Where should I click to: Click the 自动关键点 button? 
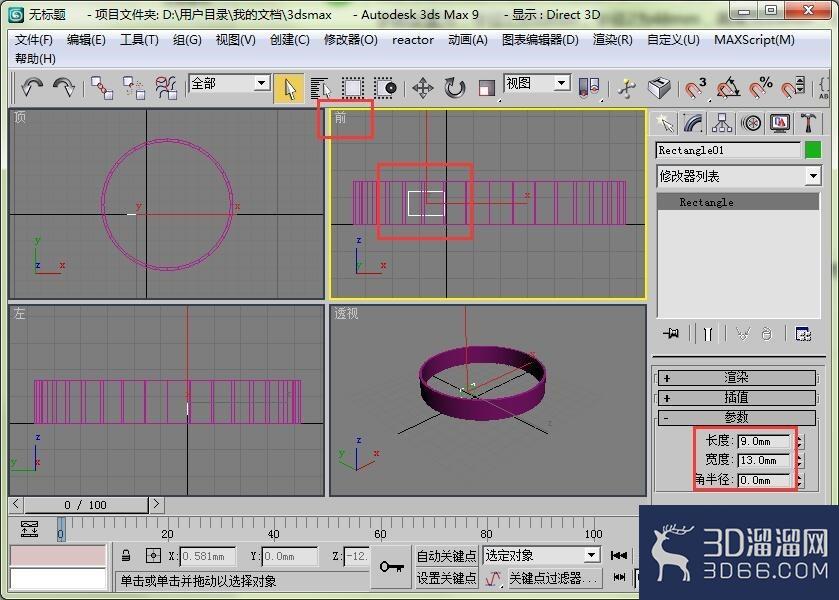(x=446, y=556)
